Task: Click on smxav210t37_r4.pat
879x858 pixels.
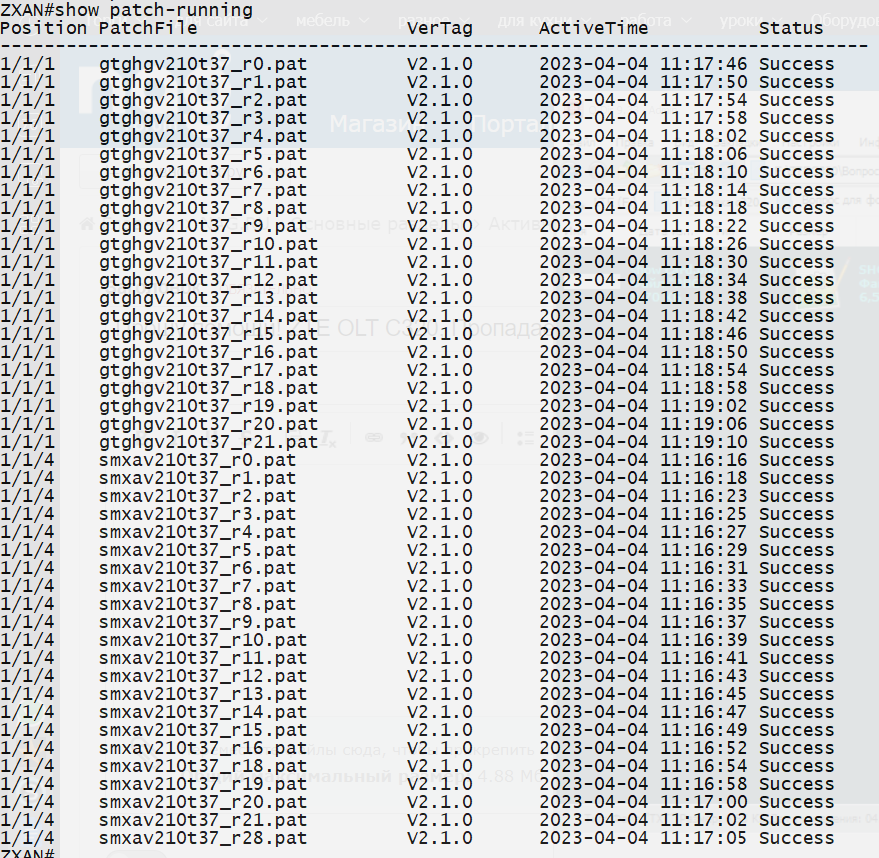Action: click(197, 532)
